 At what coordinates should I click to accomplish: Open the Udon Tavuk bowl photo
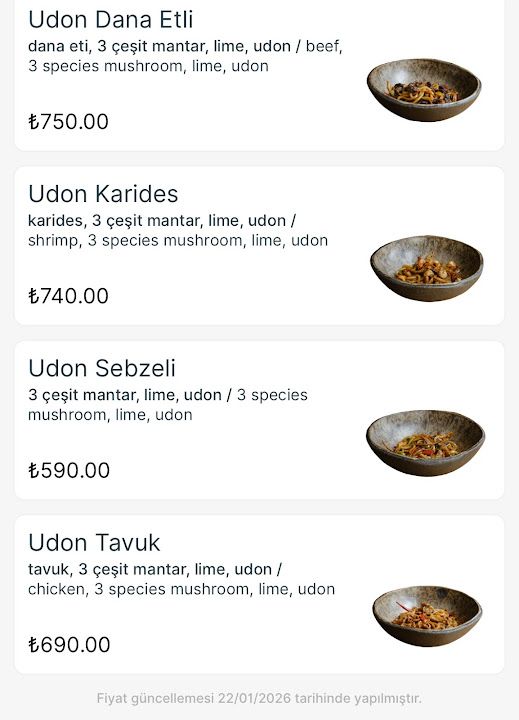pos(427,616)
